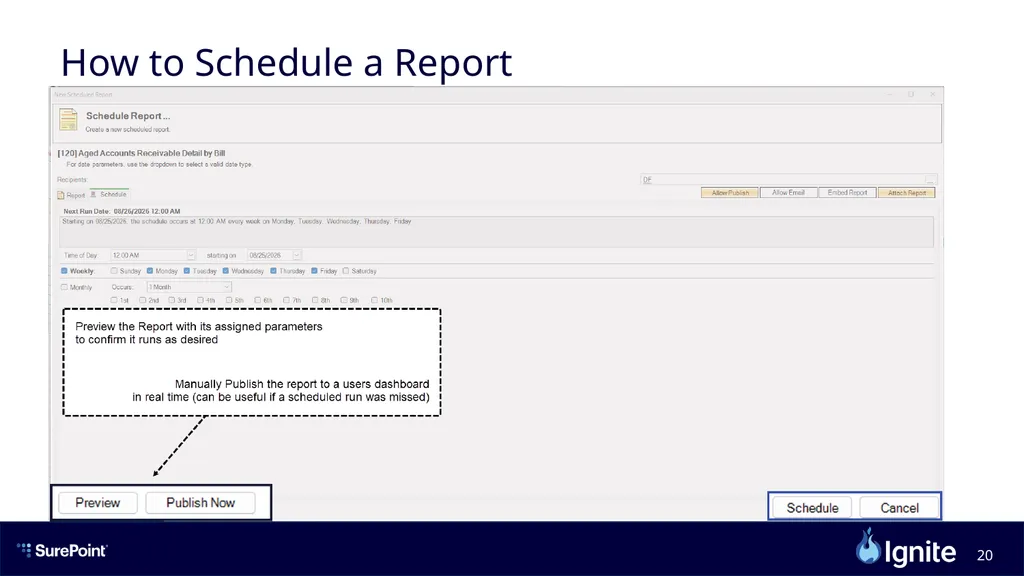This screenshot has height=576, width=1024.
Task: Click the Aged Accounts Receivable Detail by Bill title
Action: [x=141, y=153]
